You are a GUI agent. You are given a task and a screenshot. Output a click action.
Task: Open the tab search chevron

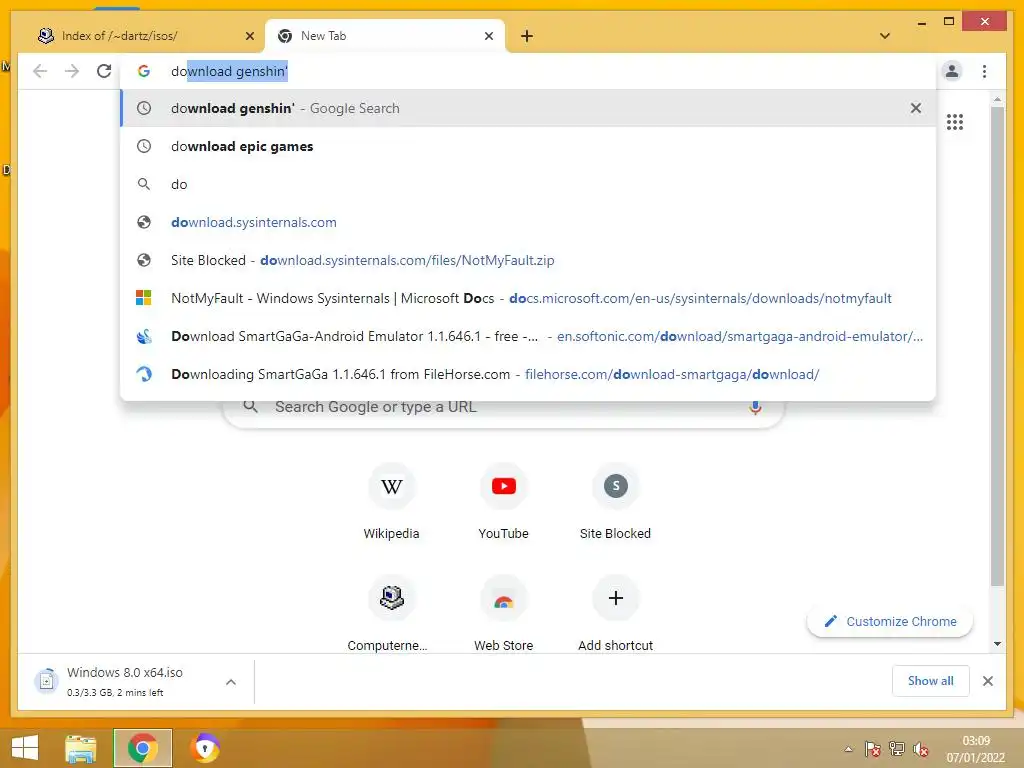point(885,36)
